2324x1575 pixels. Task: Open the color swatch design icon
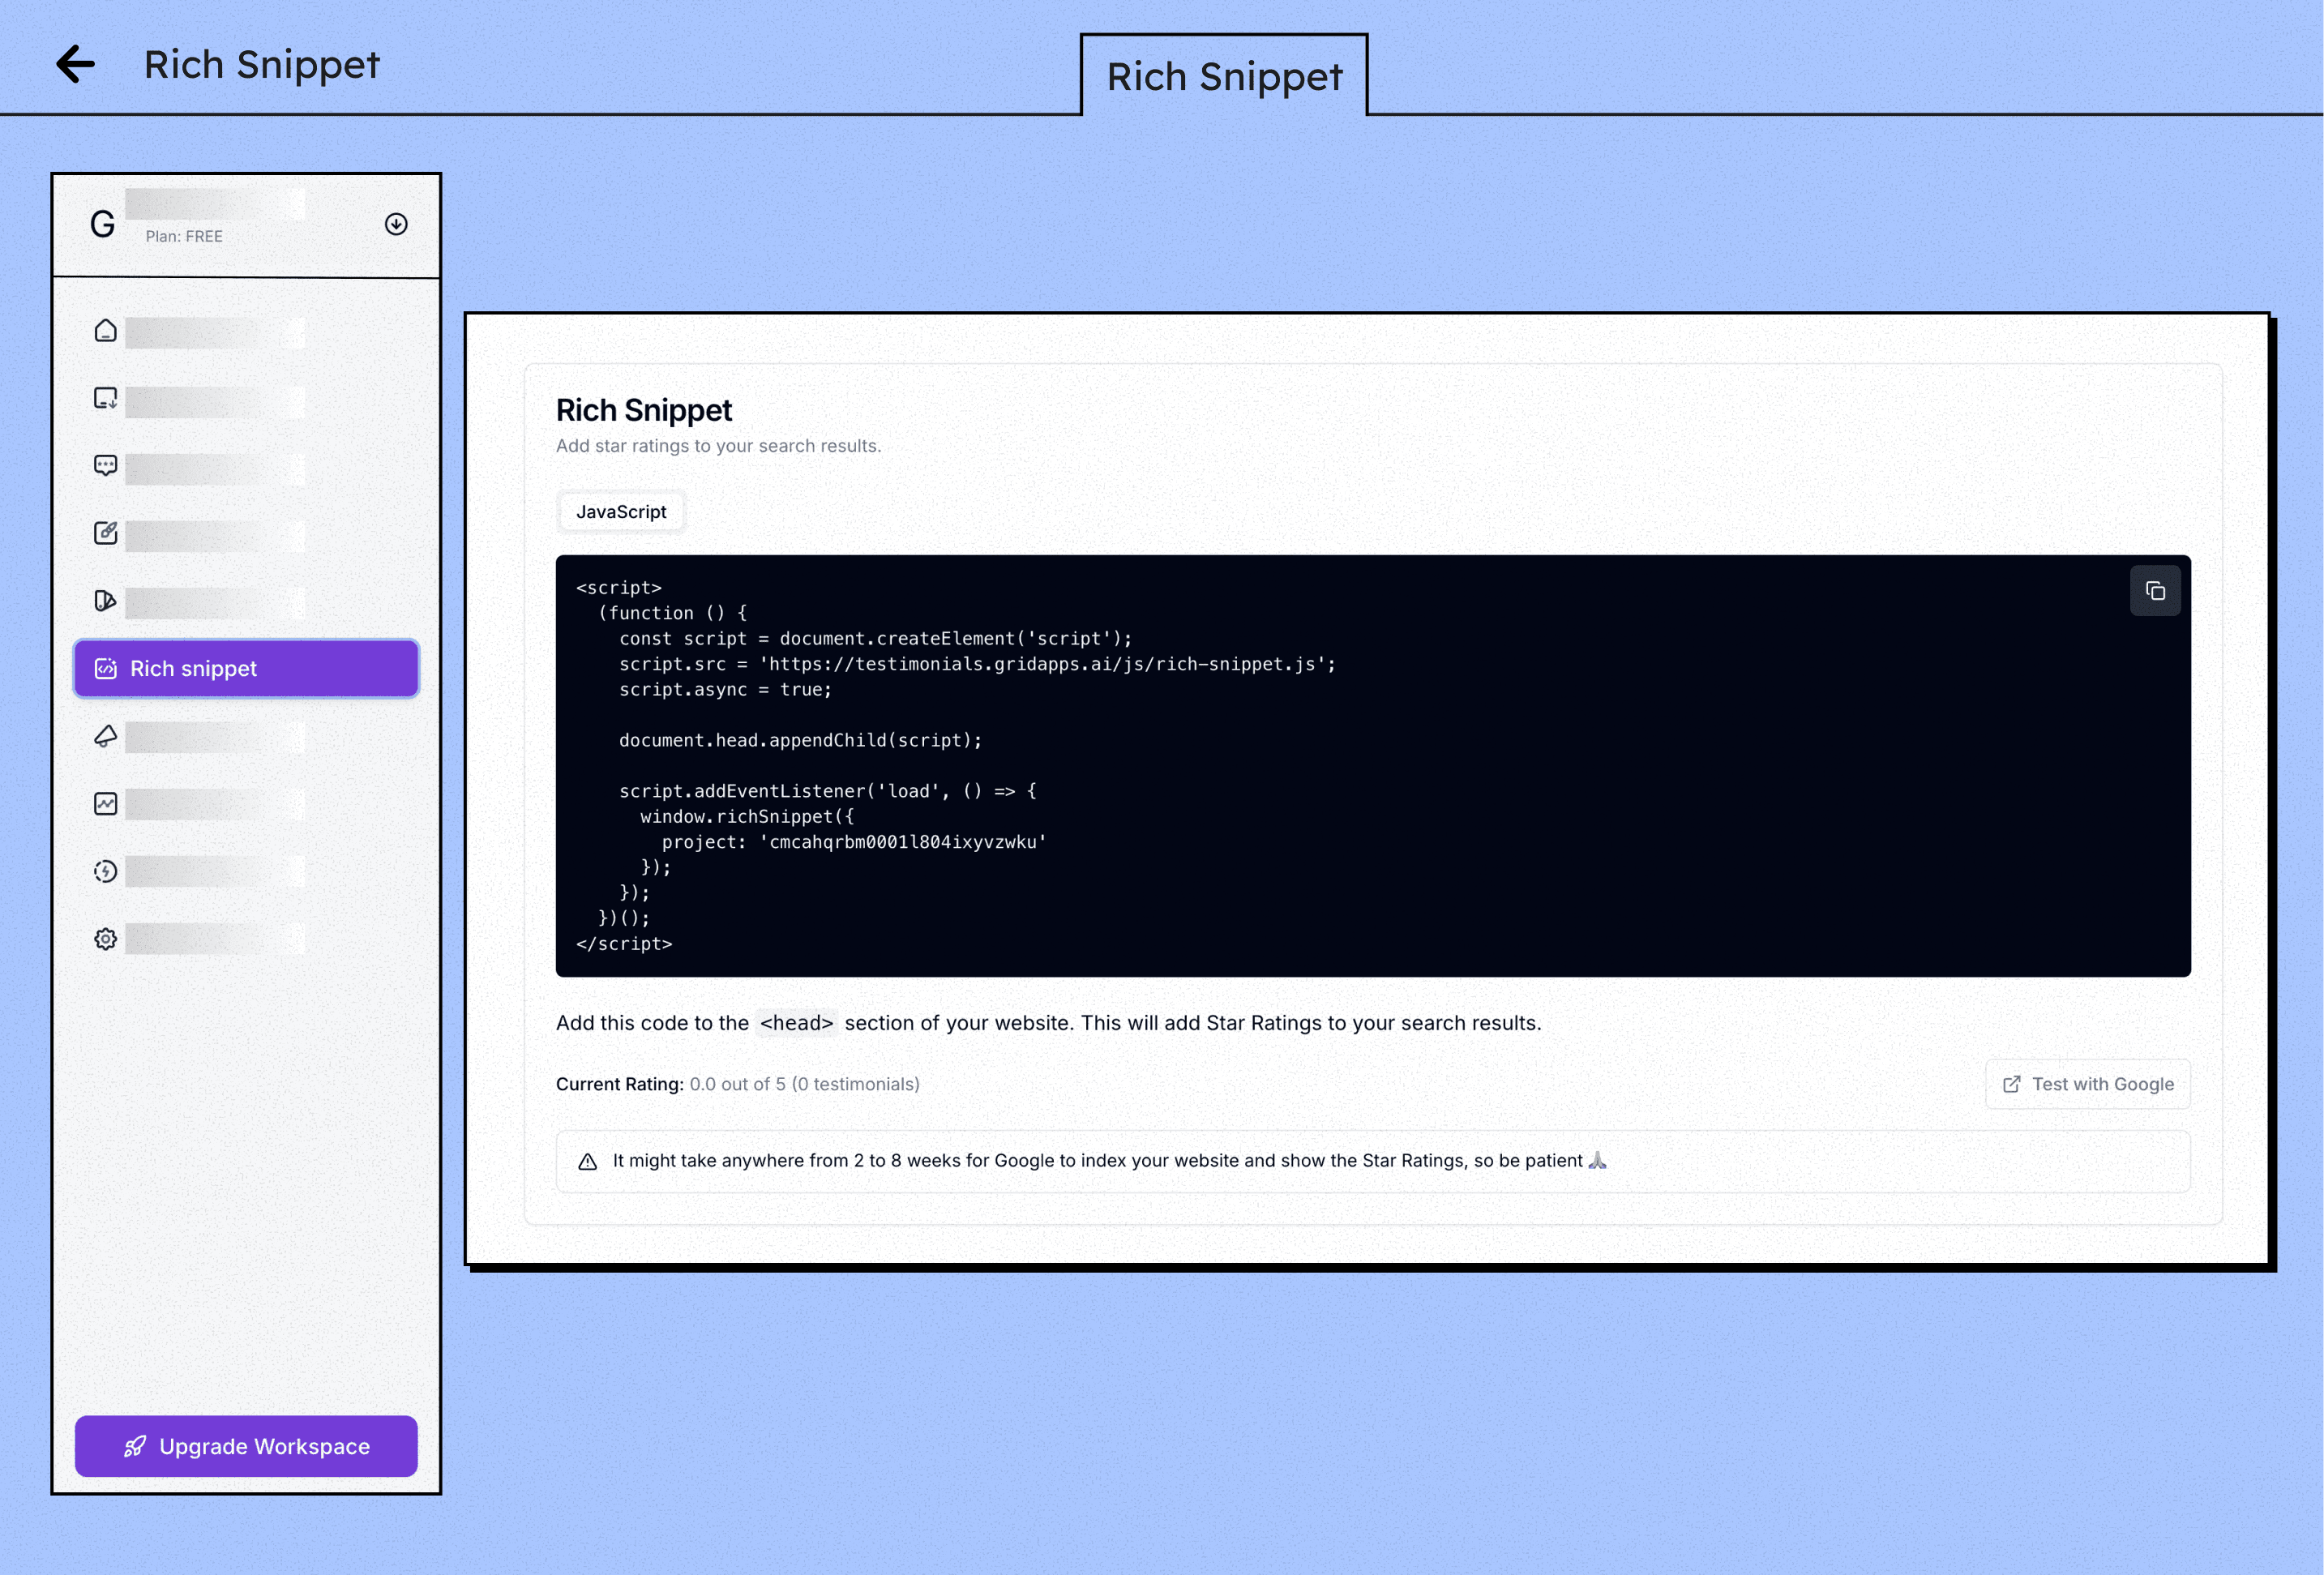click(x=105, y=600)
